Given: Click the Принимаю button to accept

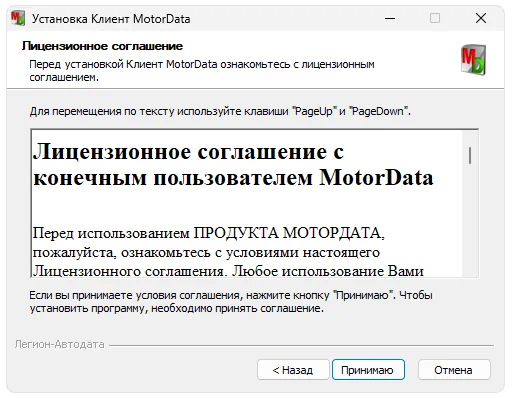Looking at the screenshot, I should (368, 370).
